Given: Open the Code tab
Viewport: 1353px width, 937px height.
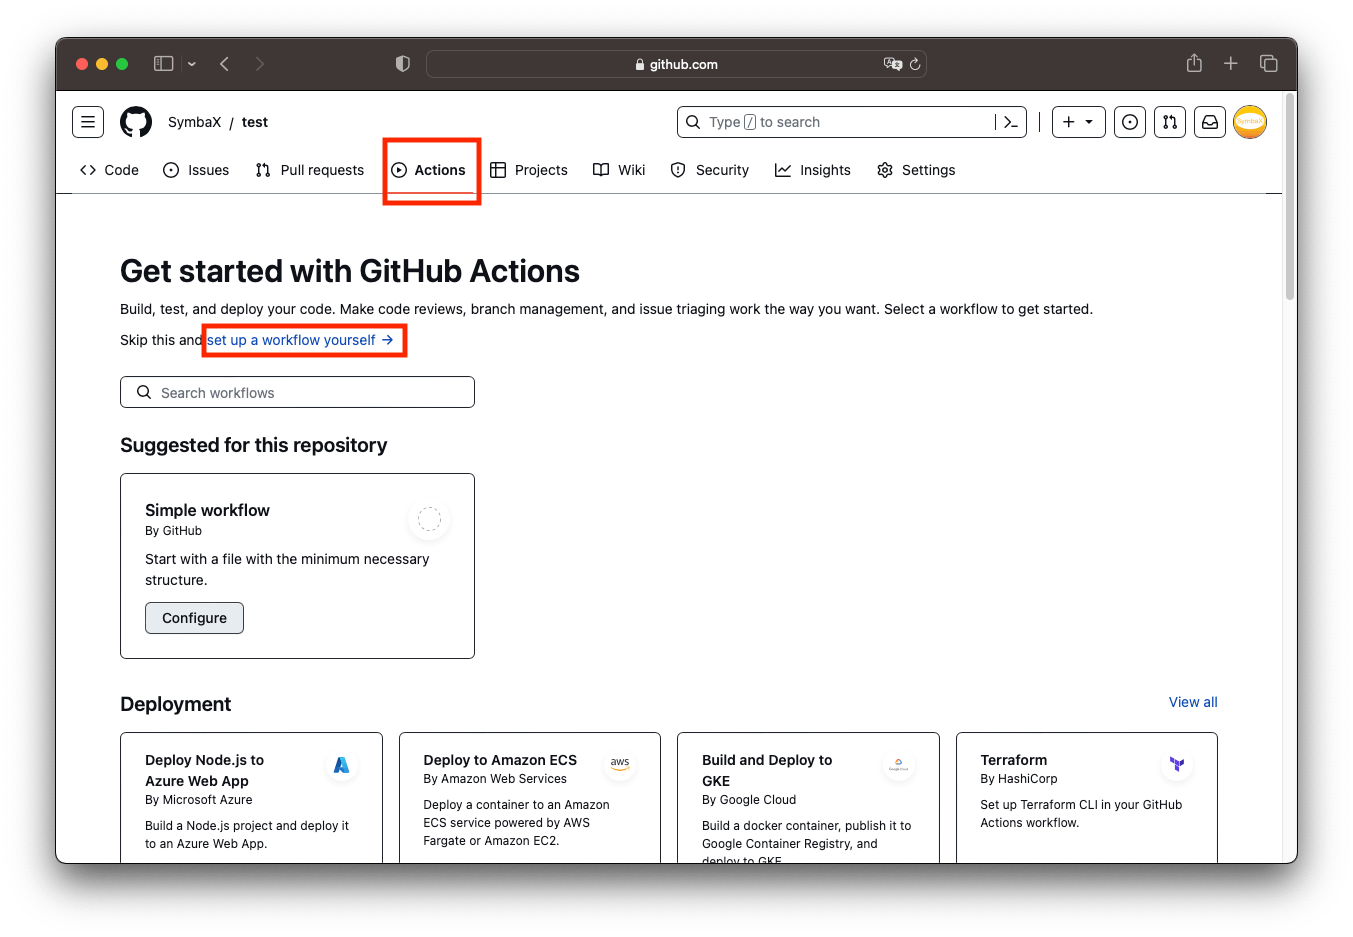Looking at the screenshot, I should (109, 170).
